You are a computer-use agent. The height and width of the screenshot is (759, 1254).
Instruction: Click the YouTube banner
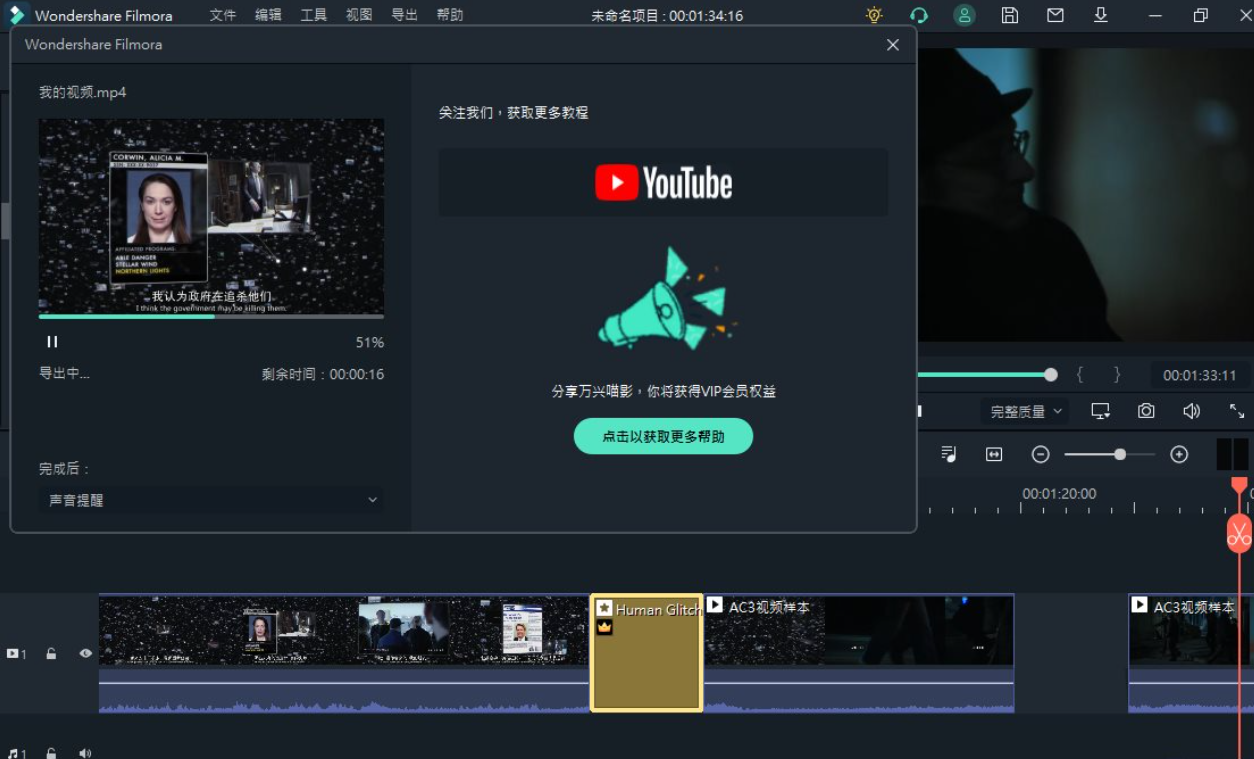(x=663, y=183)
